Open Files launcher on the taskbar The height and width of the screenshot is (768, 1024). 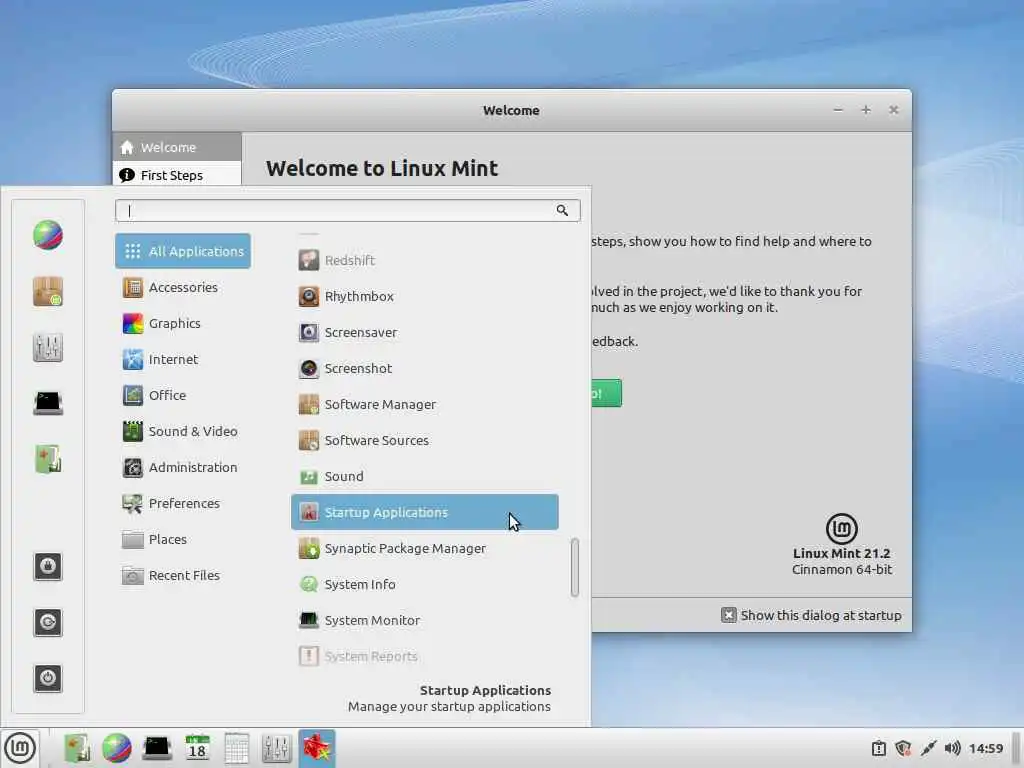tap(77, 748)
